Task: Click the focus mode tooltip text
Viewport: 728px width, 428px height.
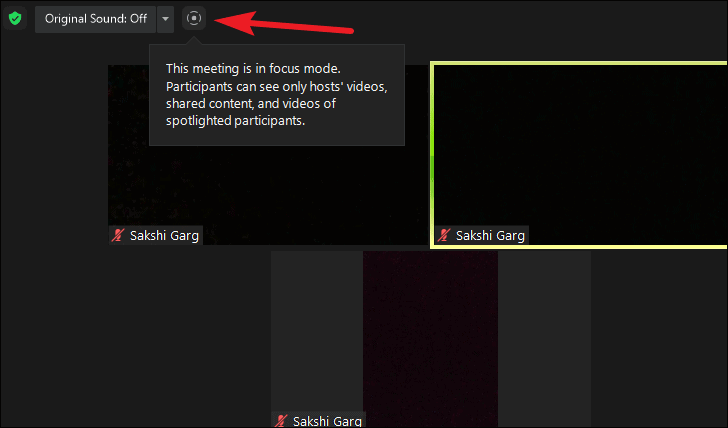Action: [277, 95]
